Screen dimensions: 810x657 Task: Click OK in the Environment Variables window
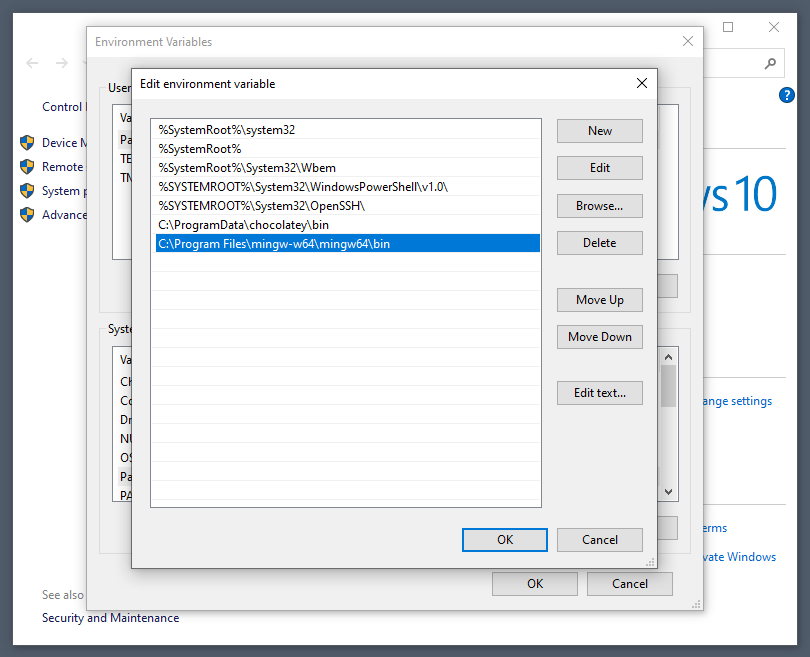[535, 584]
